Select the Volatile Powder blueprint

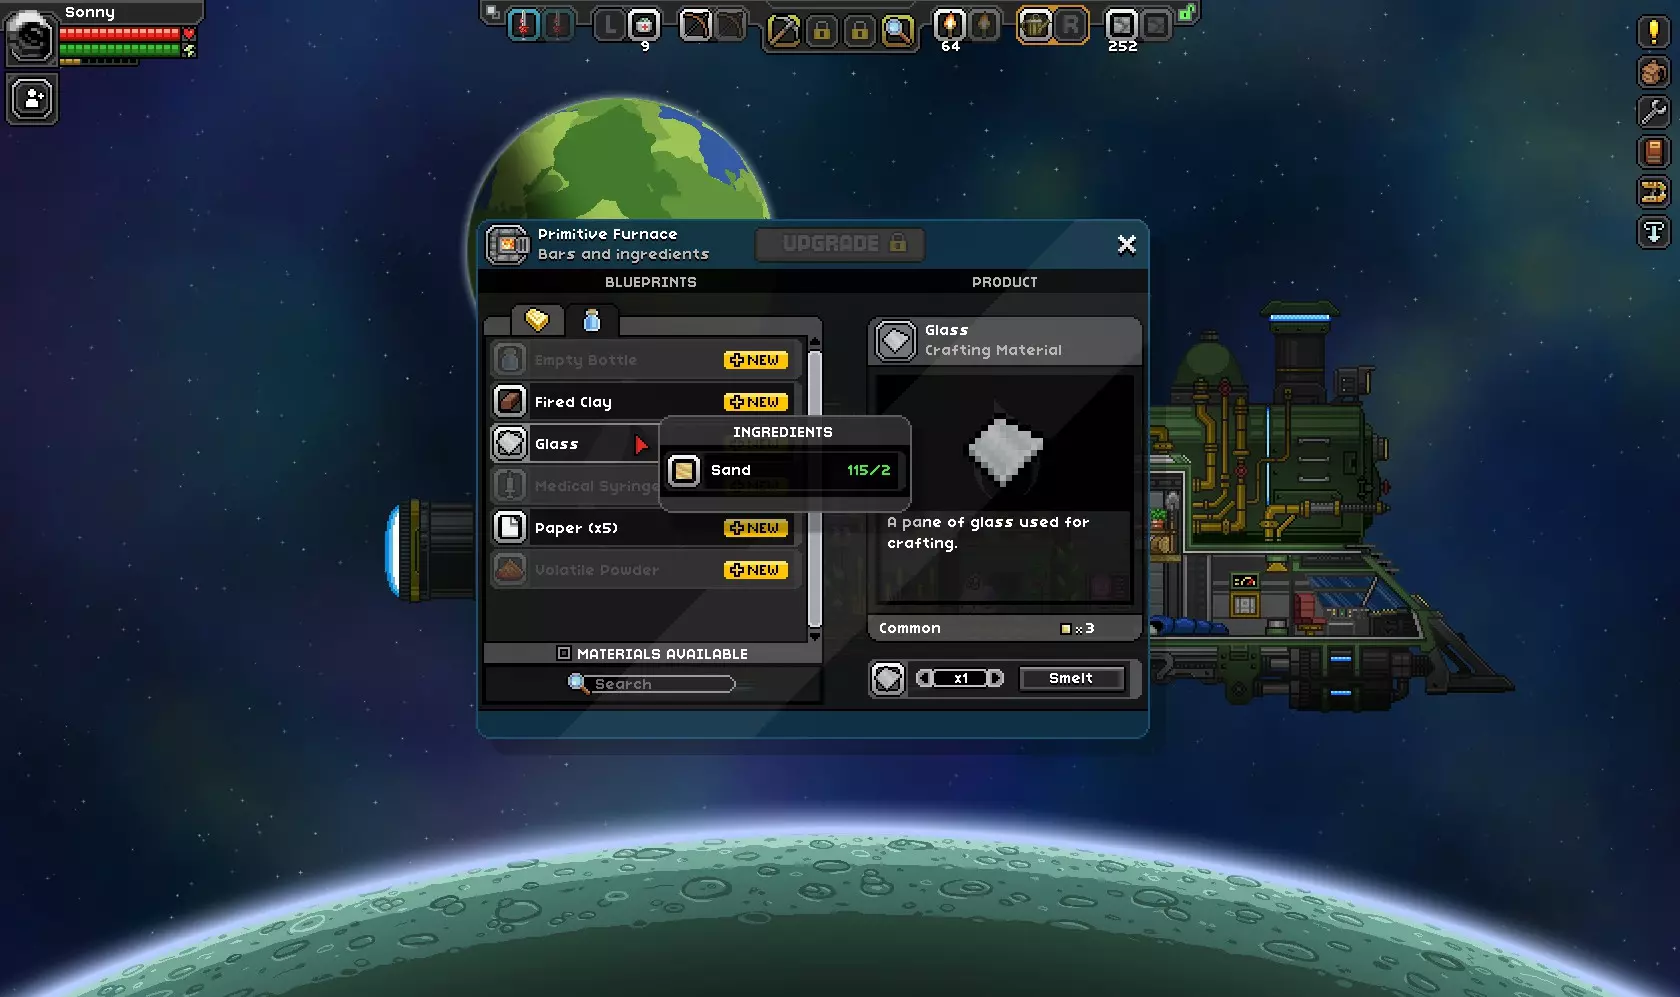(645, 570)
